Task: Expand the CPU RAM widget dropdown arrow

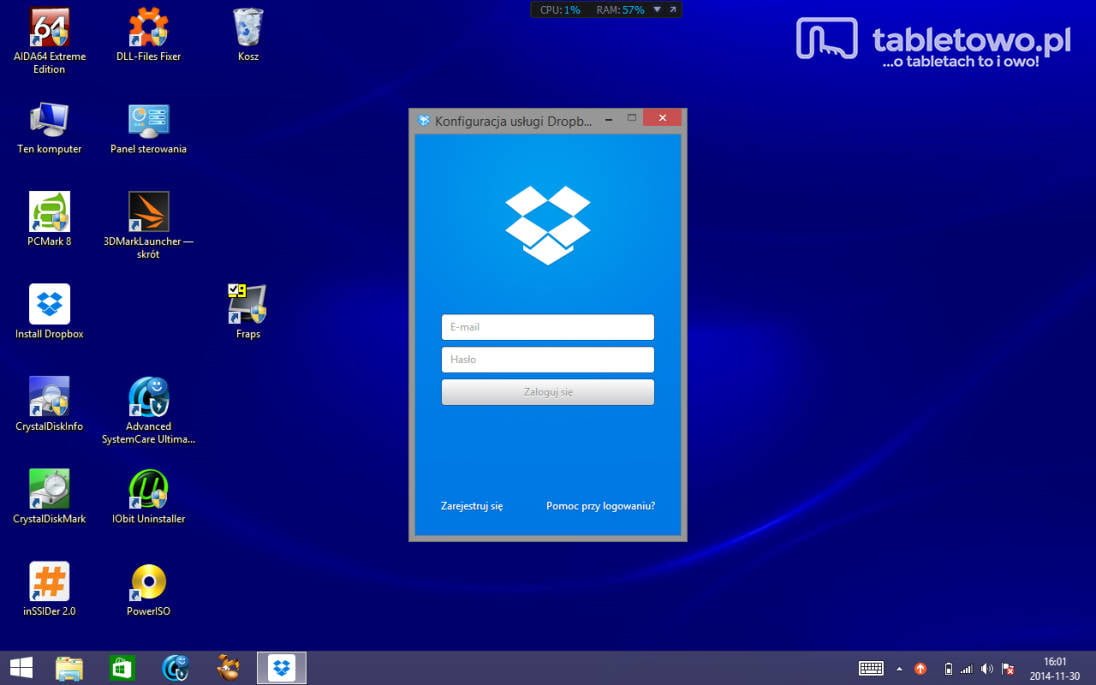Action: point(657,10)
